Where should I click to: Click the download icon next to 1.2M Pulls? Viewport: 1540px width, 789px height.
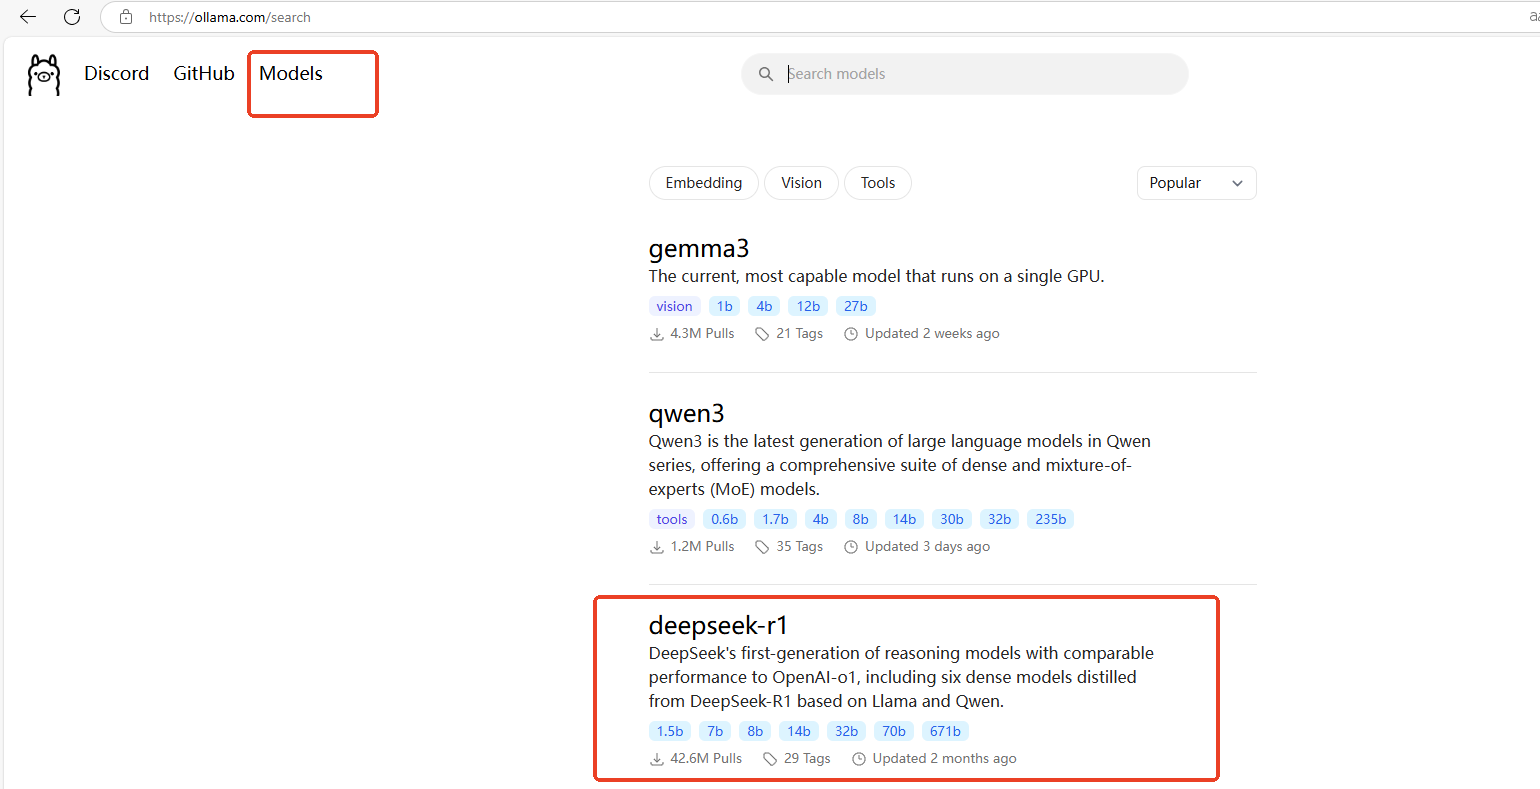tap(657, 547)
